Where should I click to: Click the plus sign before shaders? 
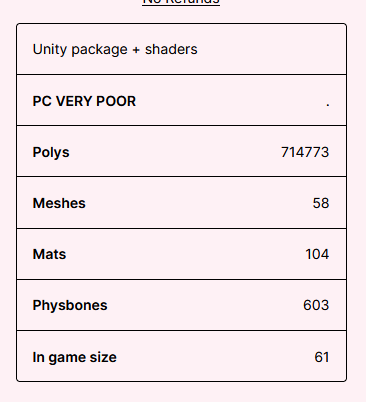[136, 50]
